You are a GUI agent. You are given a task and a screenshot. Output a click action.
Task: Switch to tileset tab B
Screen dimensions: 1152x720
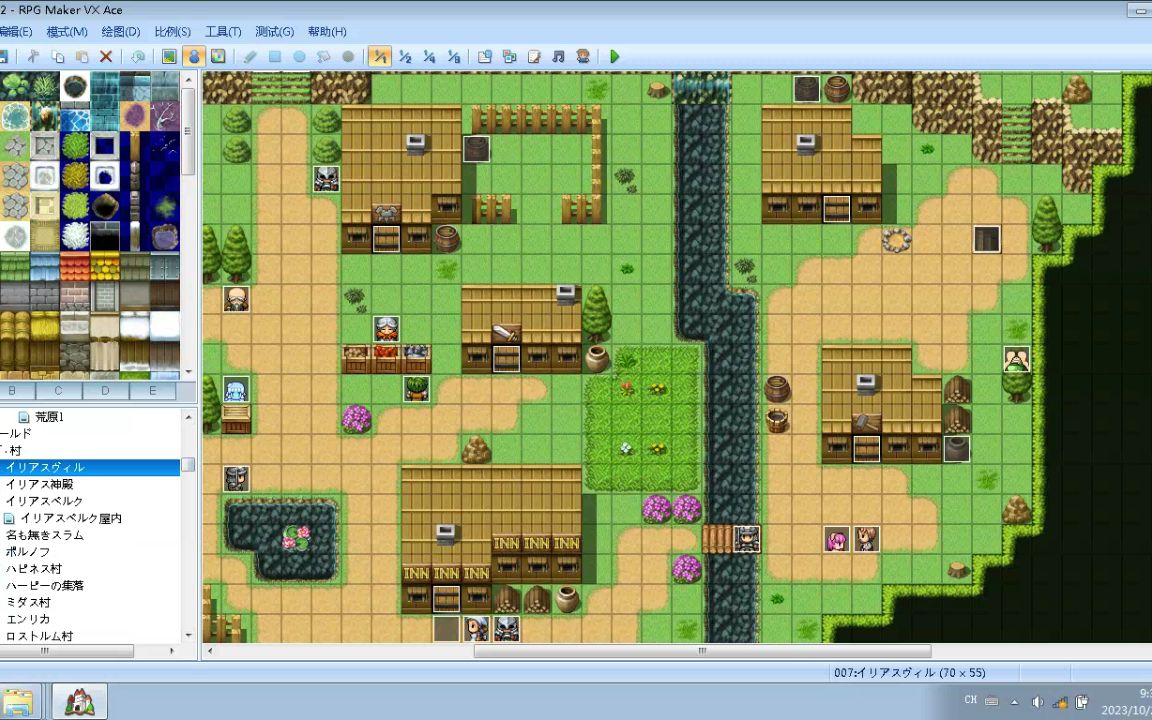click(x=12, y=391)
